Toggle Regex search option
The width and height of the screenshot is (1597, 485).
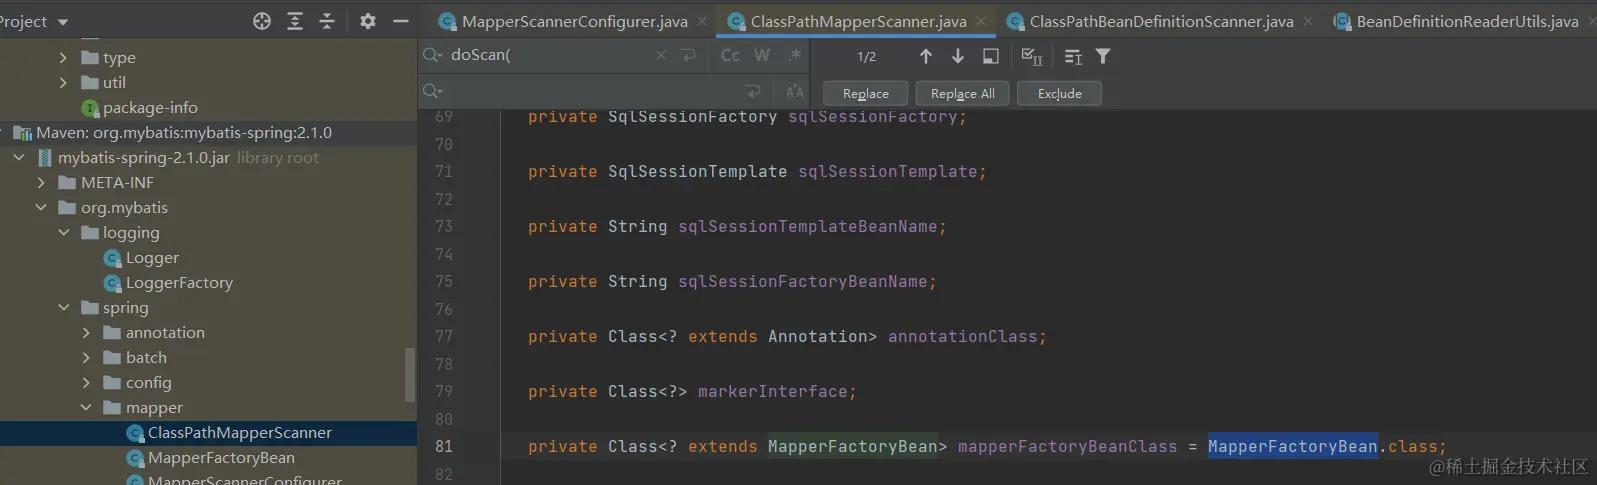794,55
